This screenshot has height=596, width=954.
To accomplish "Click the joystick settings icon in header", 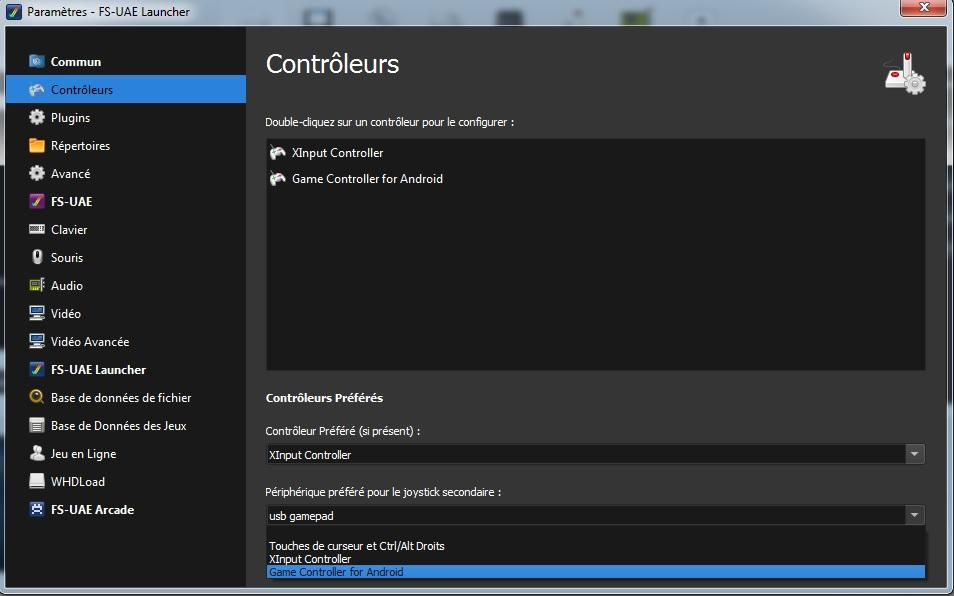I will [905, 74].
